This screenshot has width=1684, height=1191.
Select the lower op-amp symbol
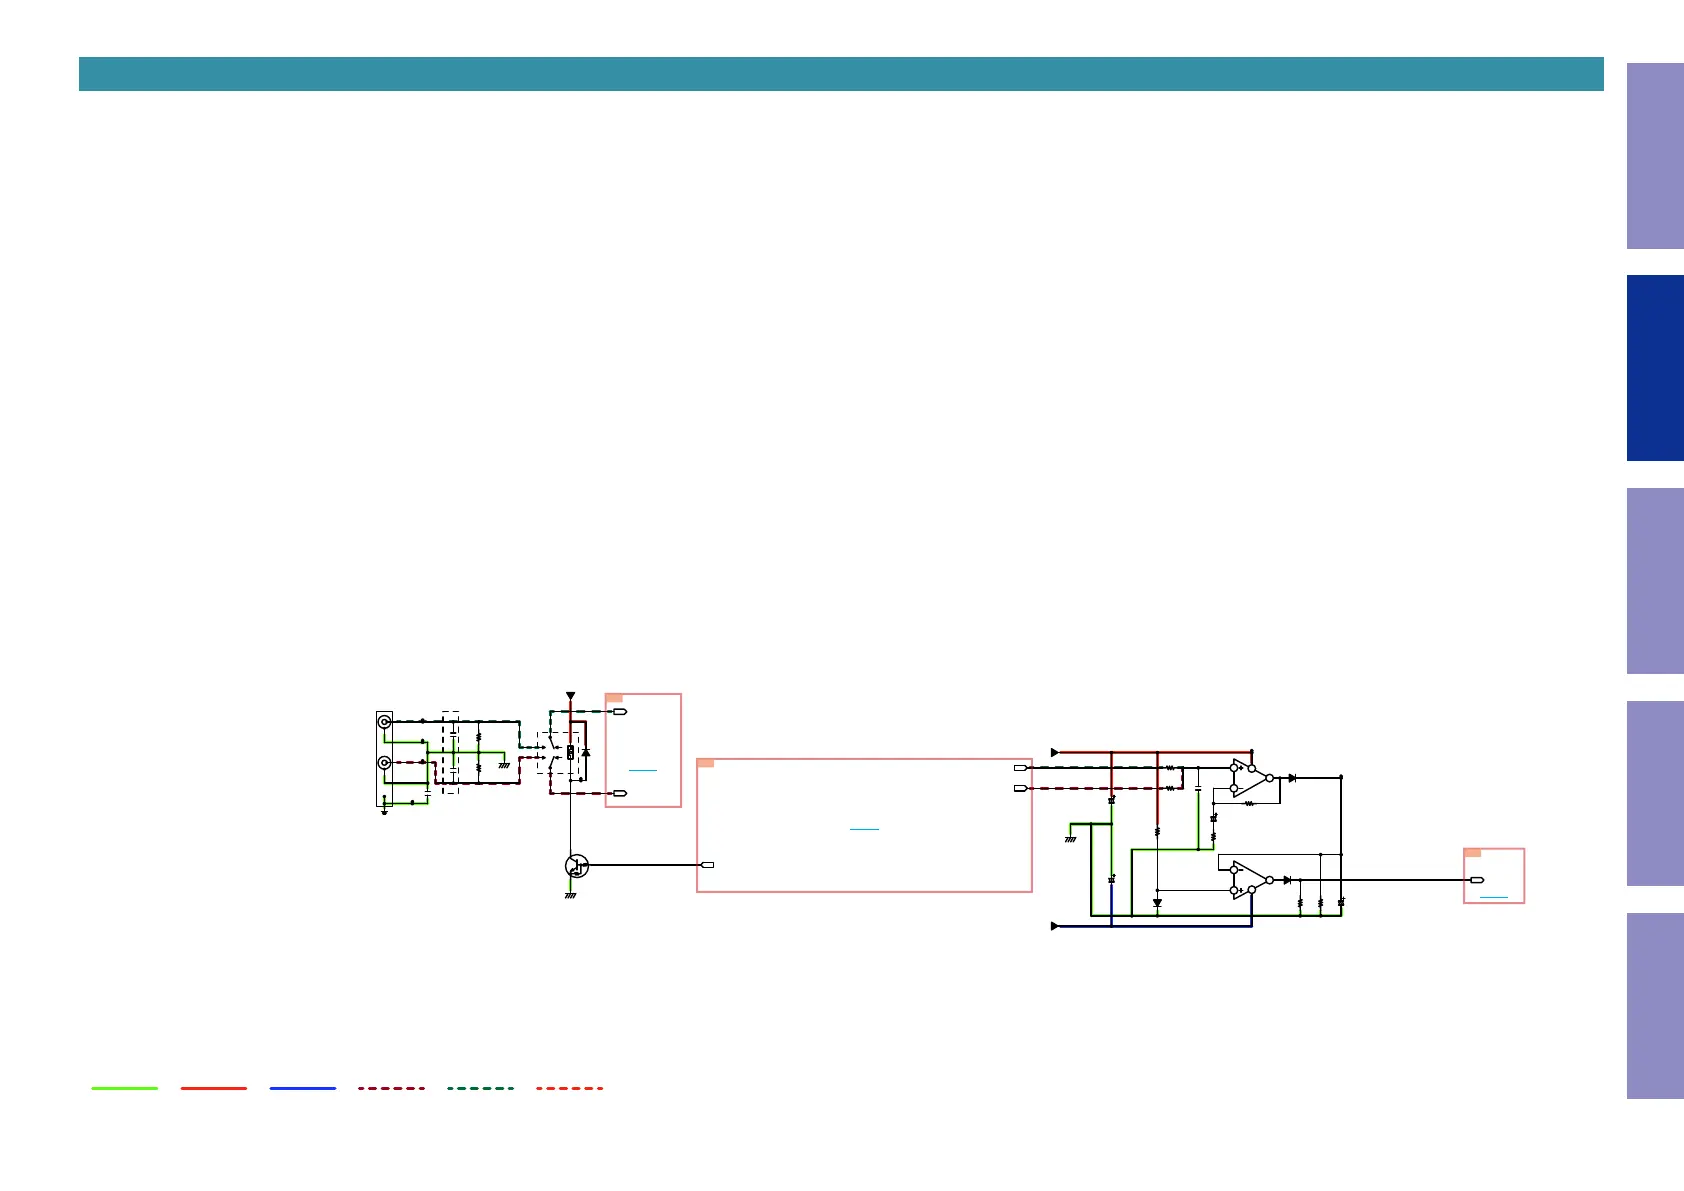1252,880
